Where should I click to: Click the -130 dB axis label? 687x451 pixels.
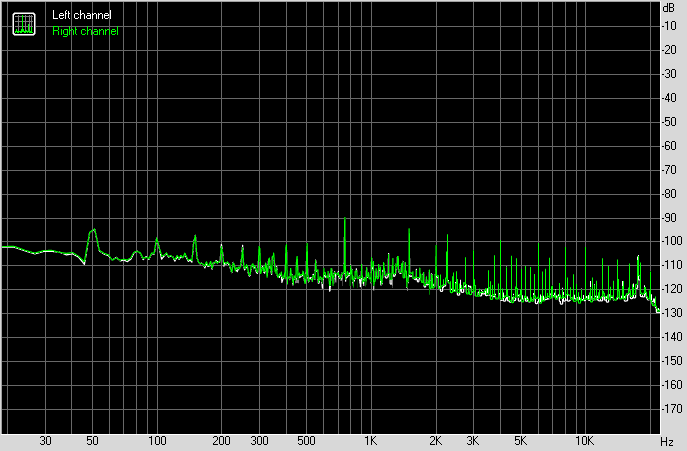pyautogui.click(x=672, y=313)
